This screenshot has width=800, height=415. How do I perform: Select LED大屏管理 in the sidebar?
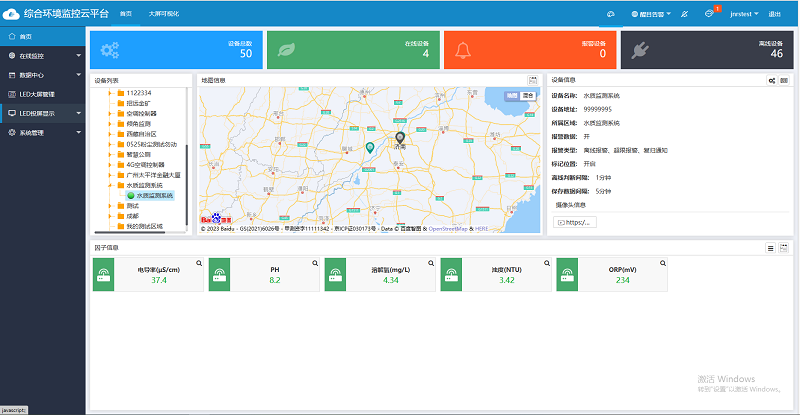[37, 94]
